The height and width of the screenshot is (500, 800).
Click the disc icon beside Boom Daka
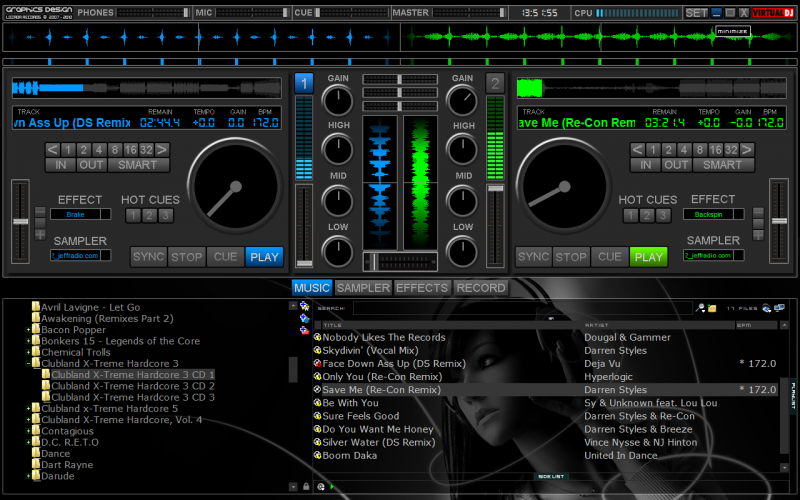(x=317, y=455)
